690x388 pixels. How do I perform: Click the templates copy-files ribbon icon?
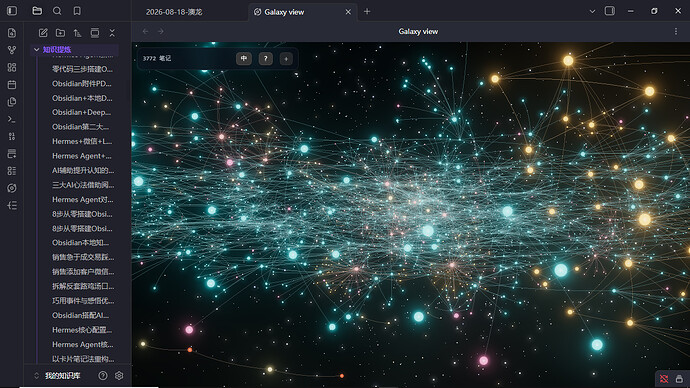(x=12, y=102)
